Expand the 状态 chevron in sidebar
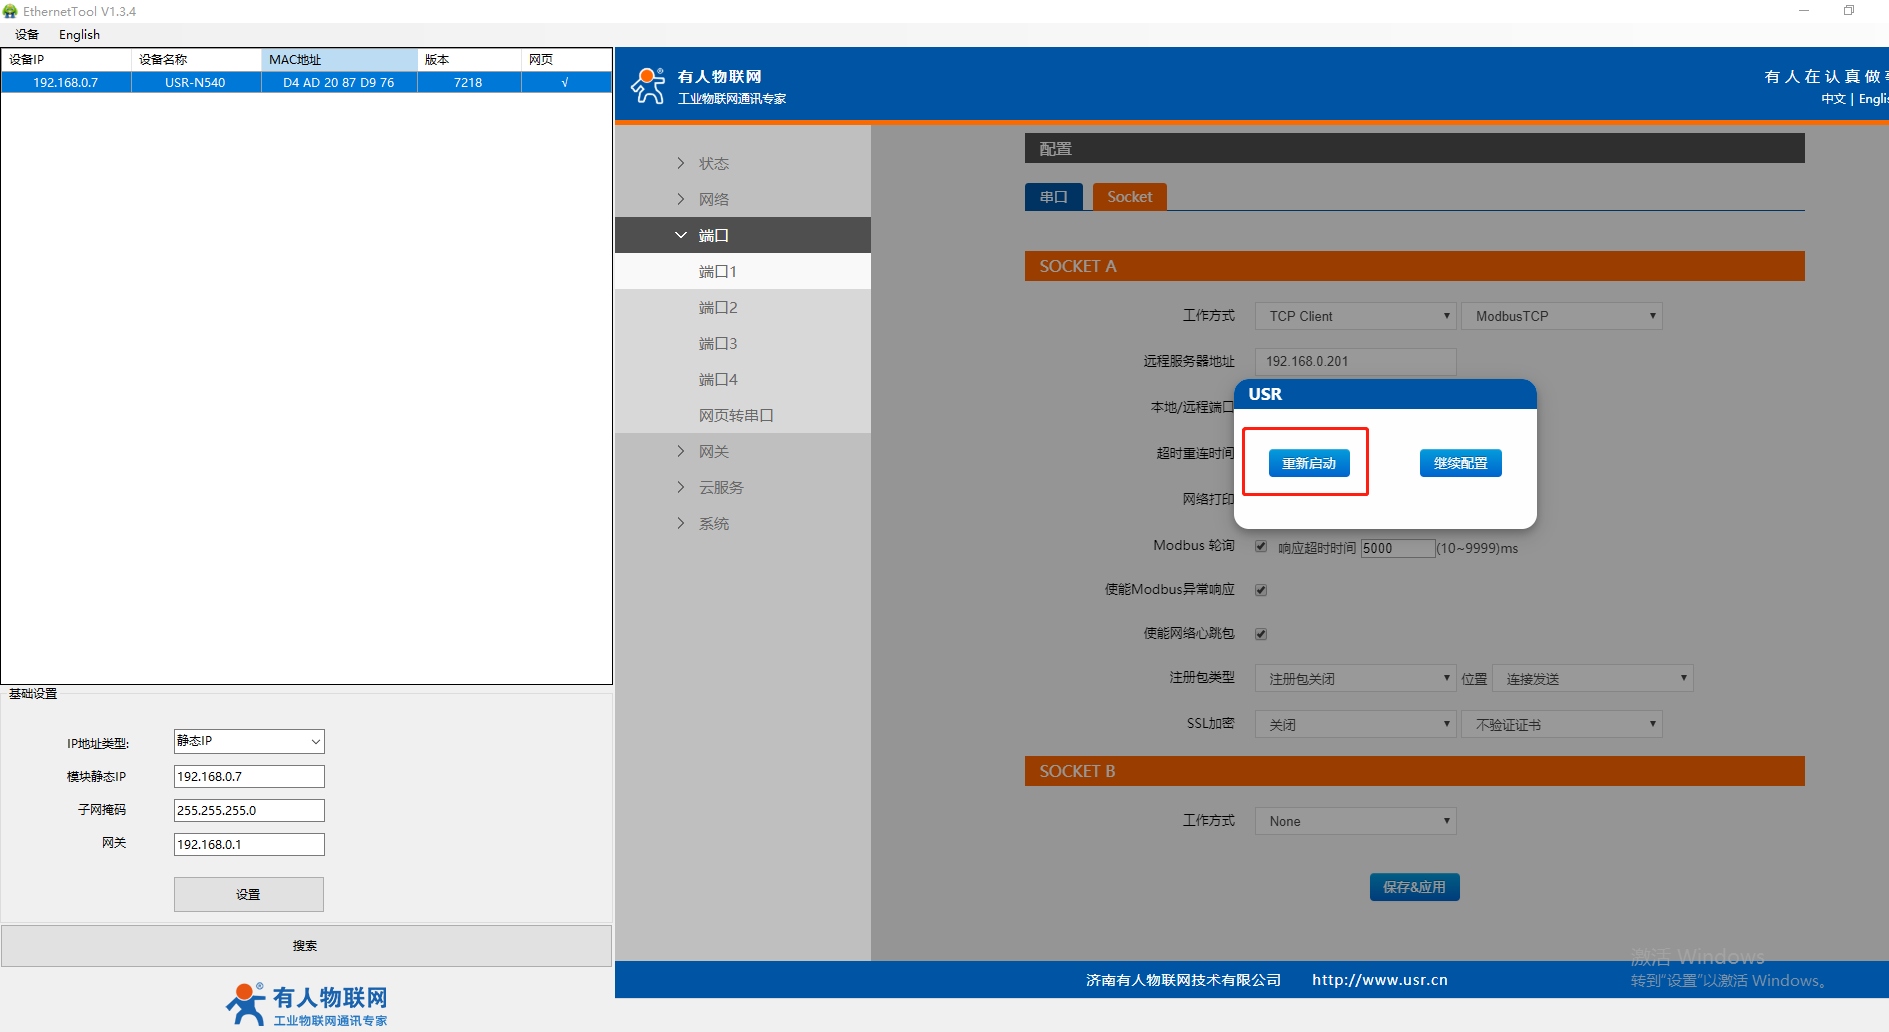 pyautogui.click(x=681, y=163)
